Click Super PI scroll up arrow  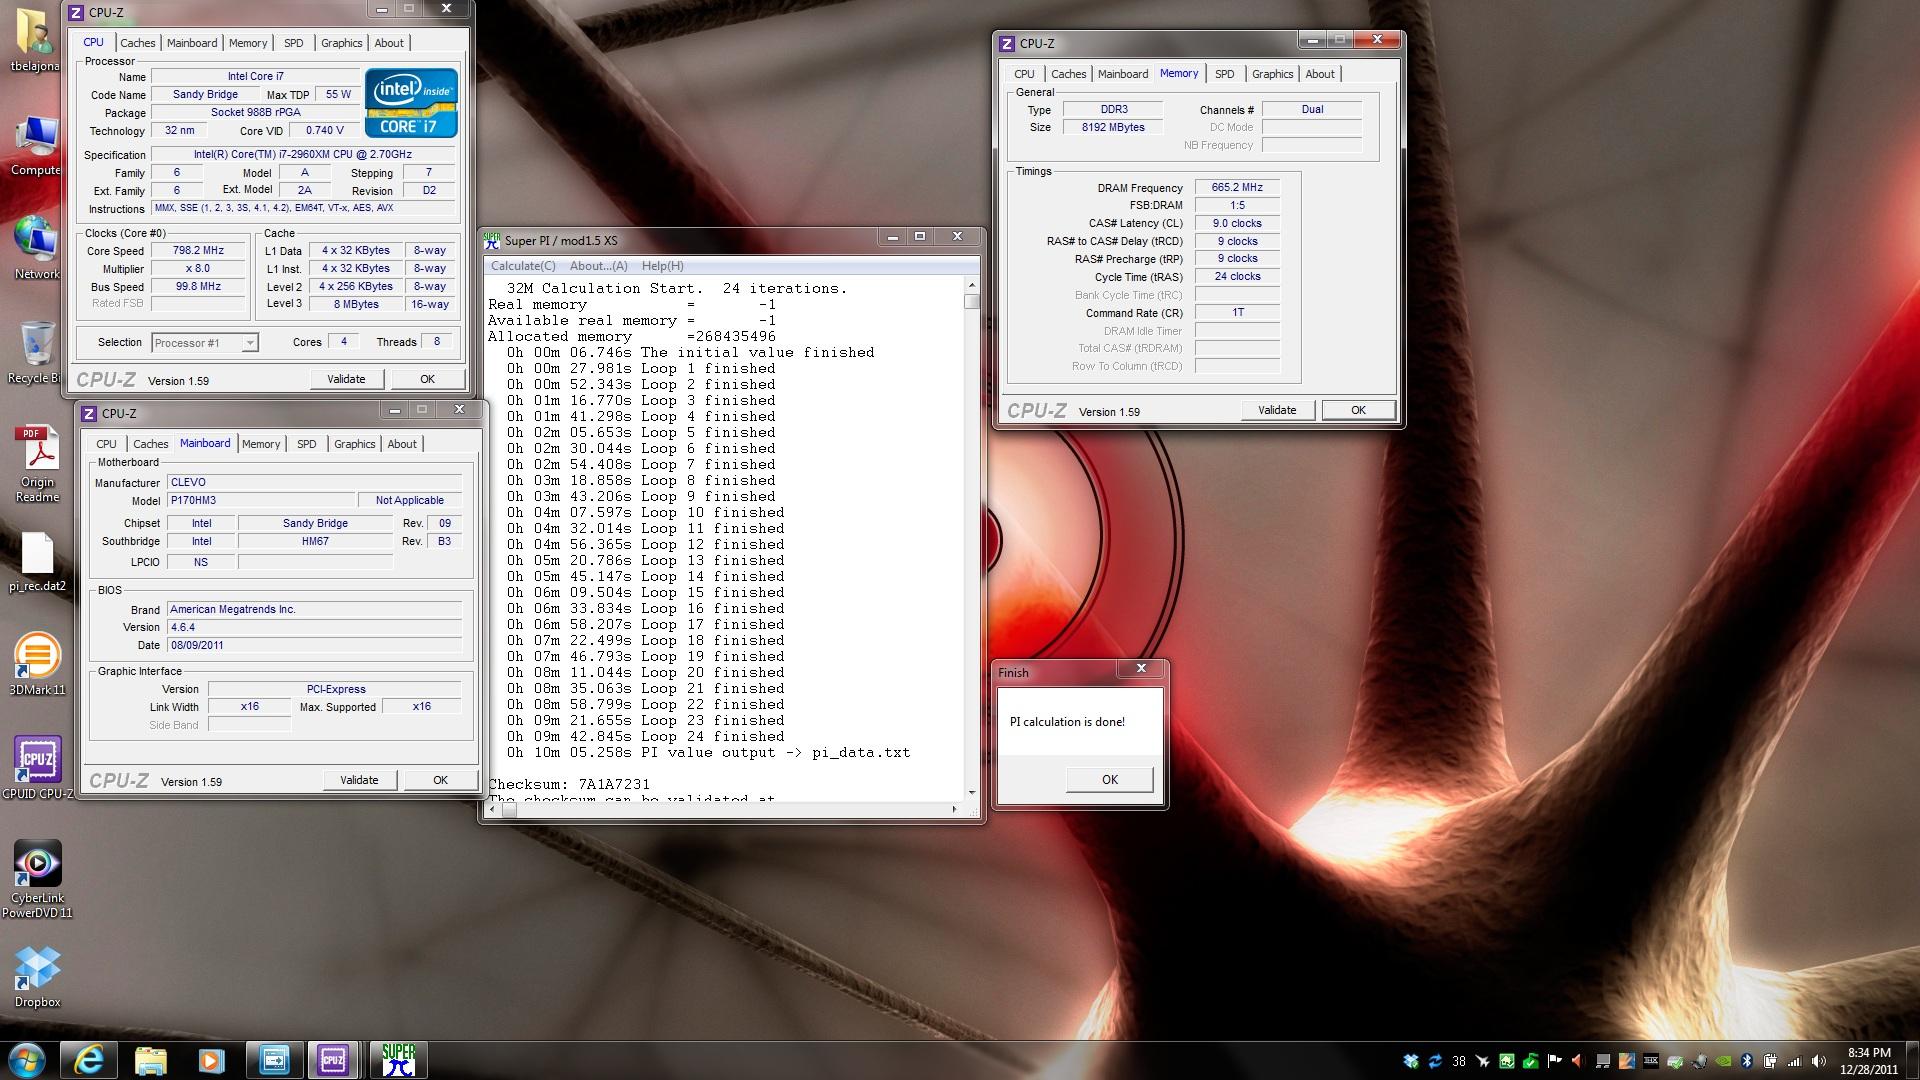[972, 285]
